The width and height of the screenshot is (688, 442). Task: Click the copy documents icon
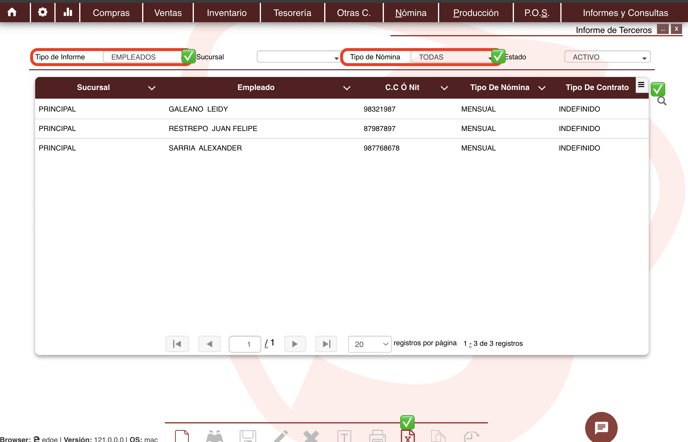point(438,436)
